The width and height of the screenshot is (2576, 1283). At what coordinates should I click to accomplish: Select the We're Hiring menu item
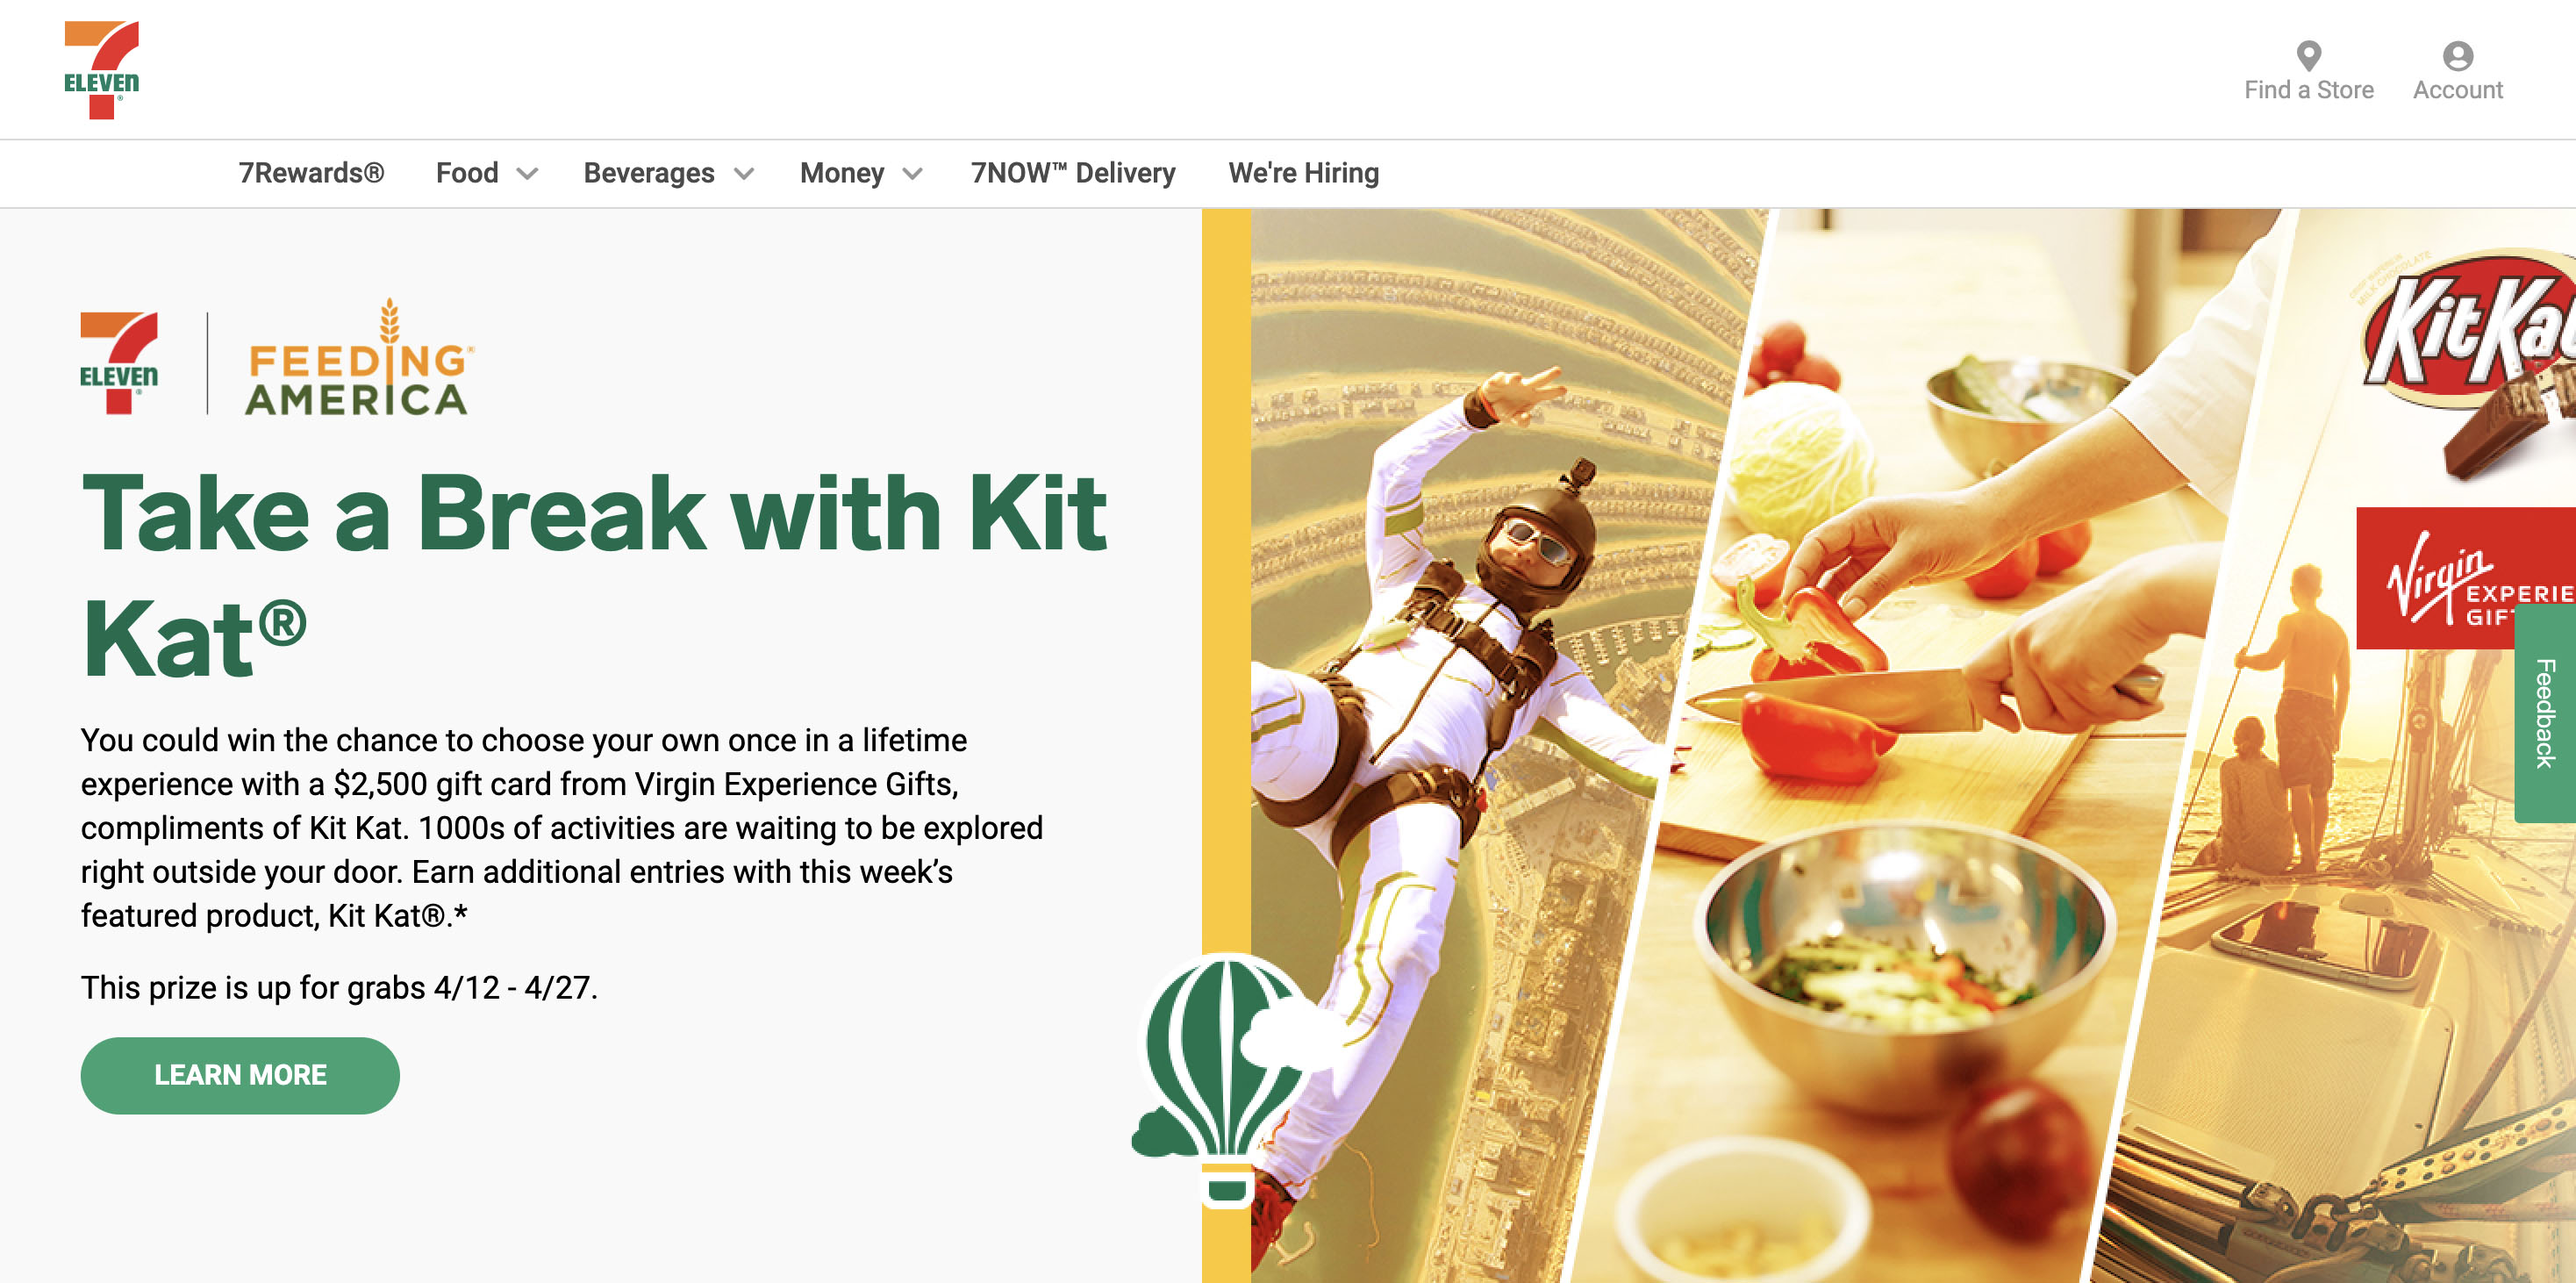[x=1303, y=173]
